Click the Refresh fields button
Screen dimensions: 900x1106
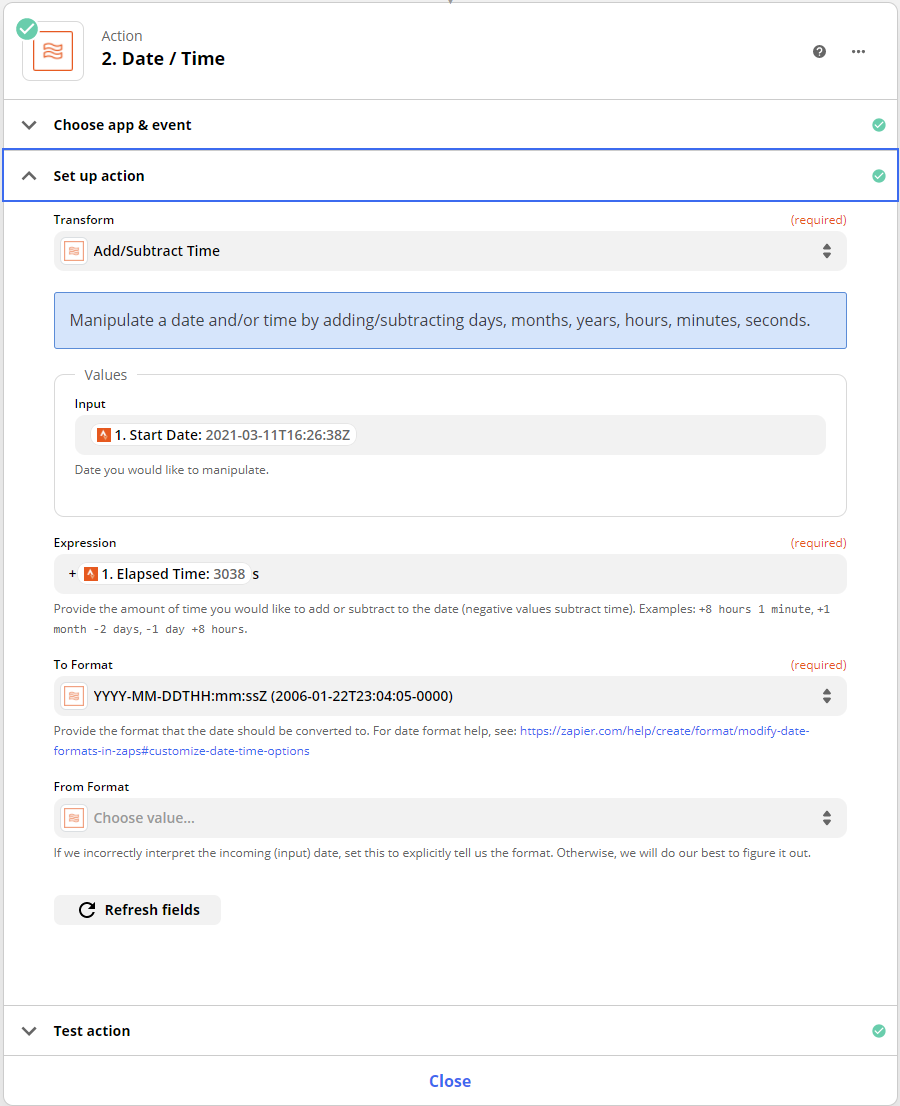(x=138, y=910)
